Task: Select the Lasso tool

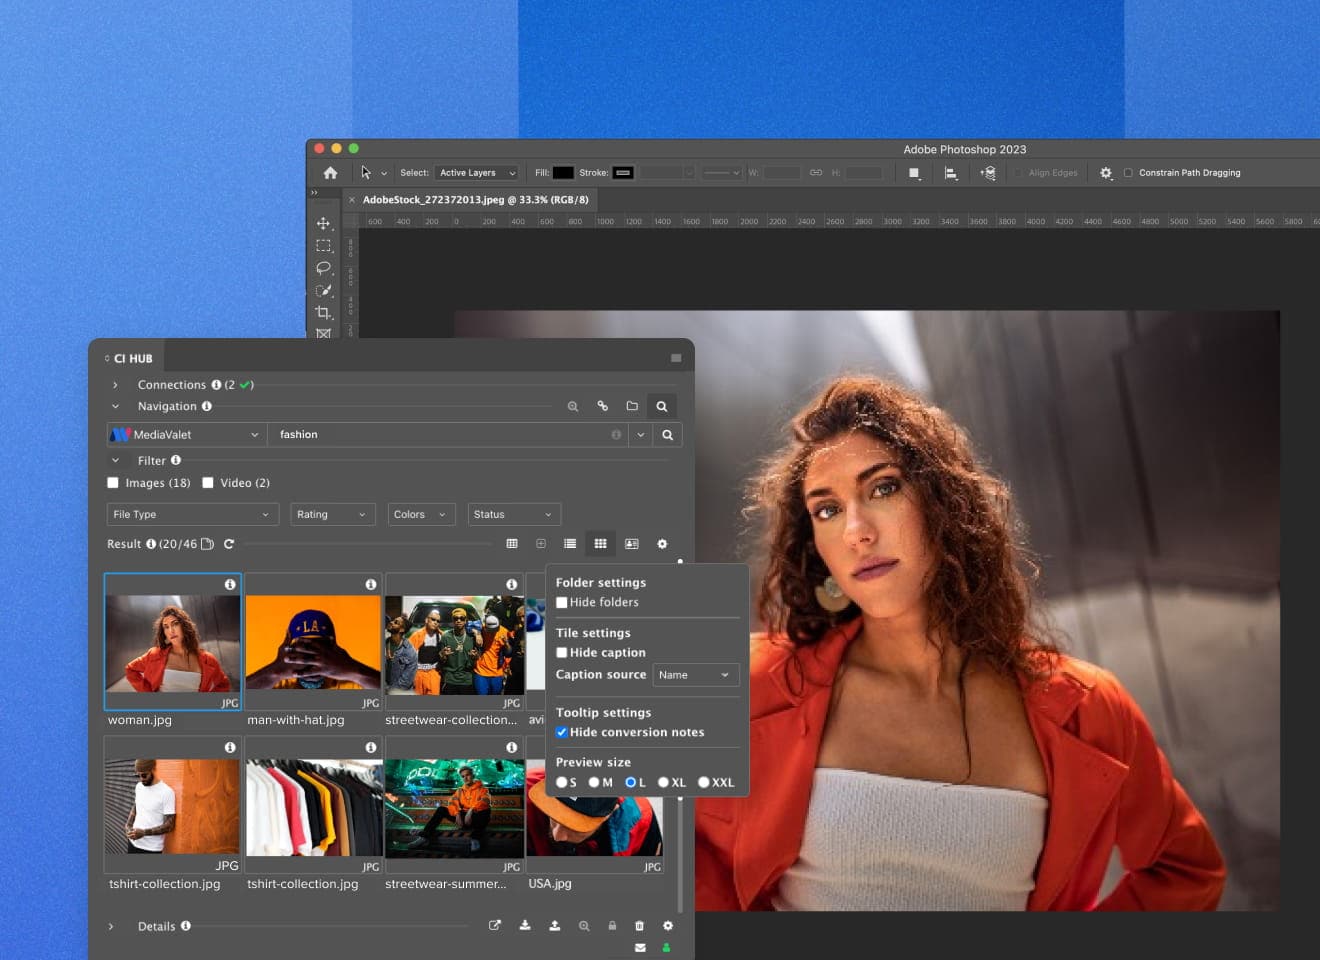Action: tap(324, 268)
